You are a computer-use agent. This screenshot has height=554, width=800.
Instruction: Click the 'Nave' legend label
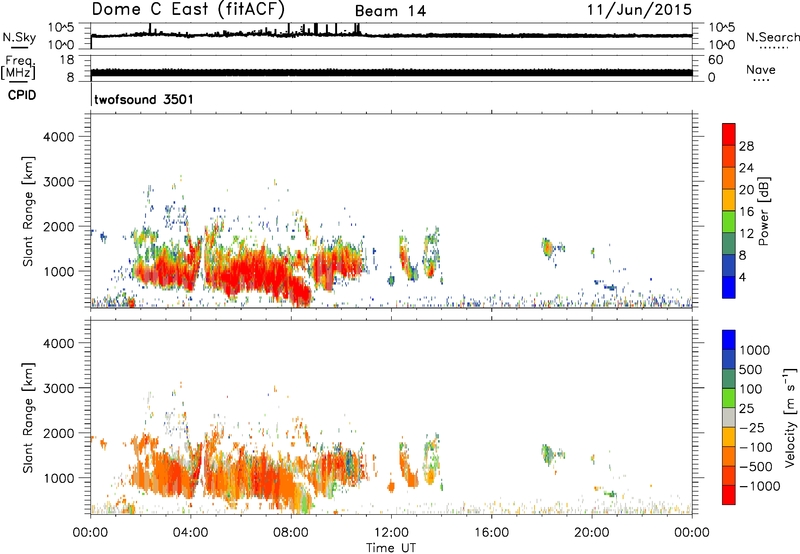click(761, 69)
